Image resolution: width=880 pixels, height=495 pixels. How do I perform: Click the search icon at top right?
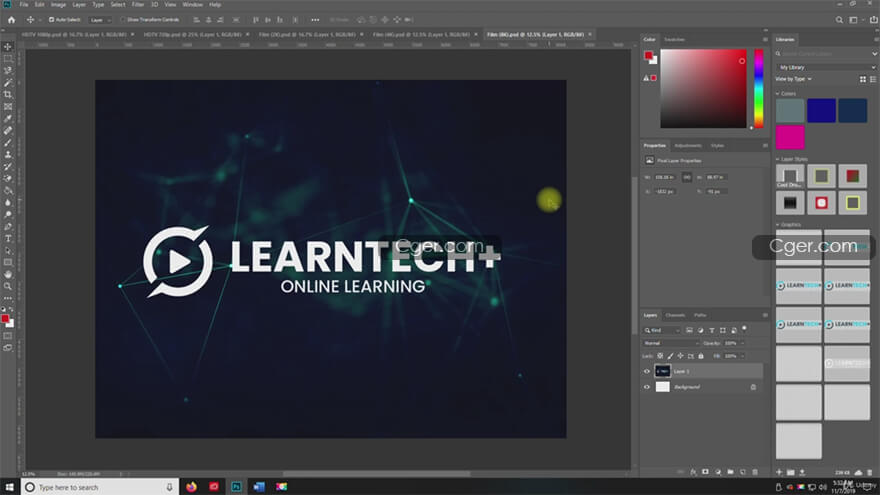pyautogui.click(x=839, y=20)
